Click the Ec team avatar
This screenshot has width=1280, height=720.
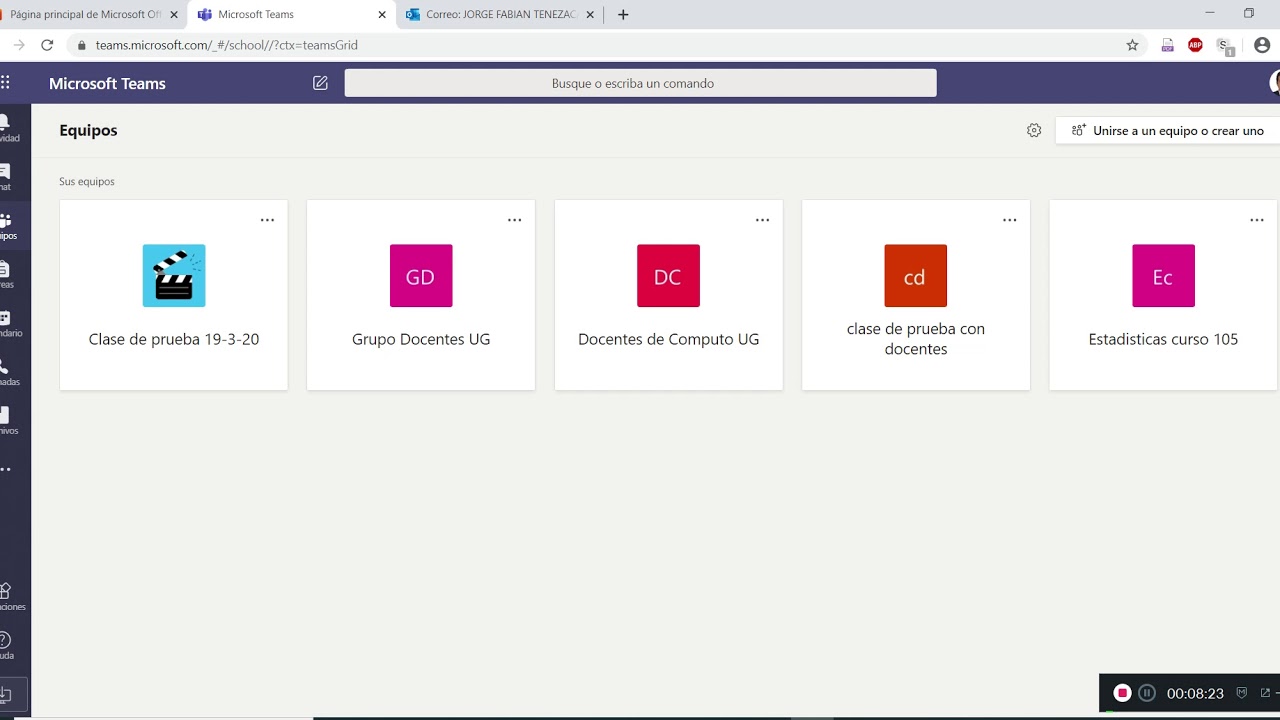click(1163, 275)
